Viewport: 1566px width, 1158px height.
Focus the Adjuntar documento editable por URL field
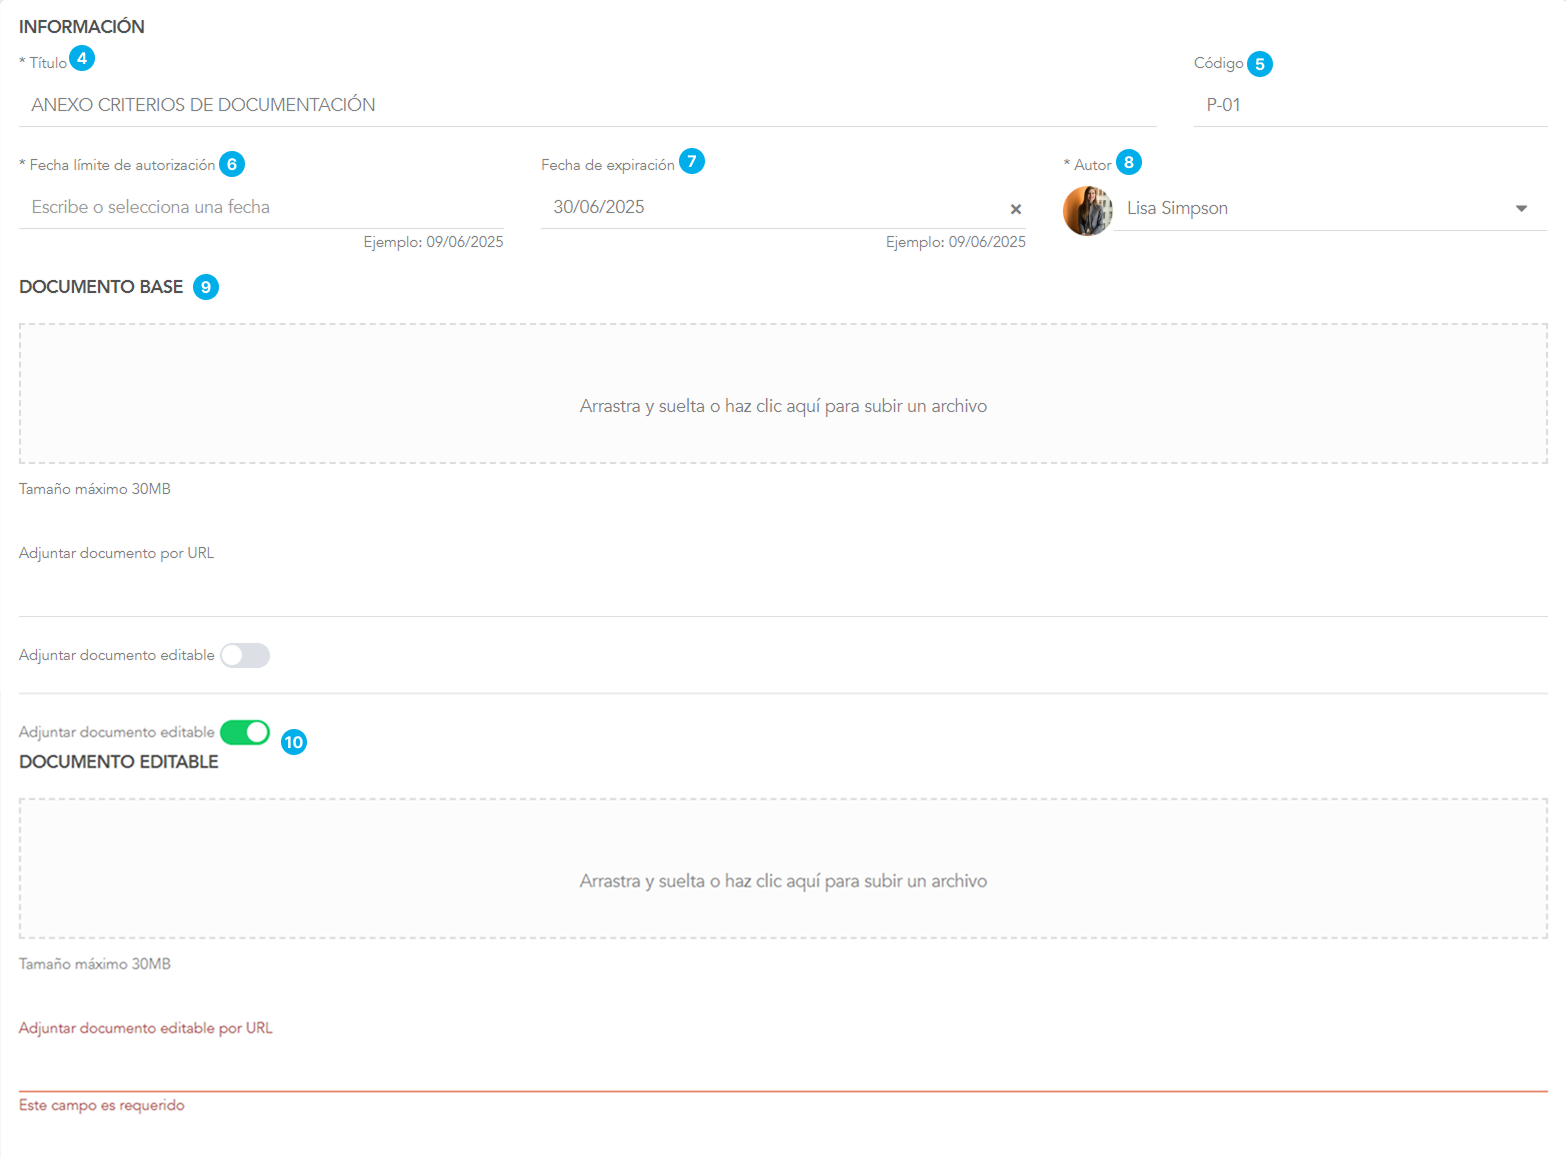tap(783, 1068)
